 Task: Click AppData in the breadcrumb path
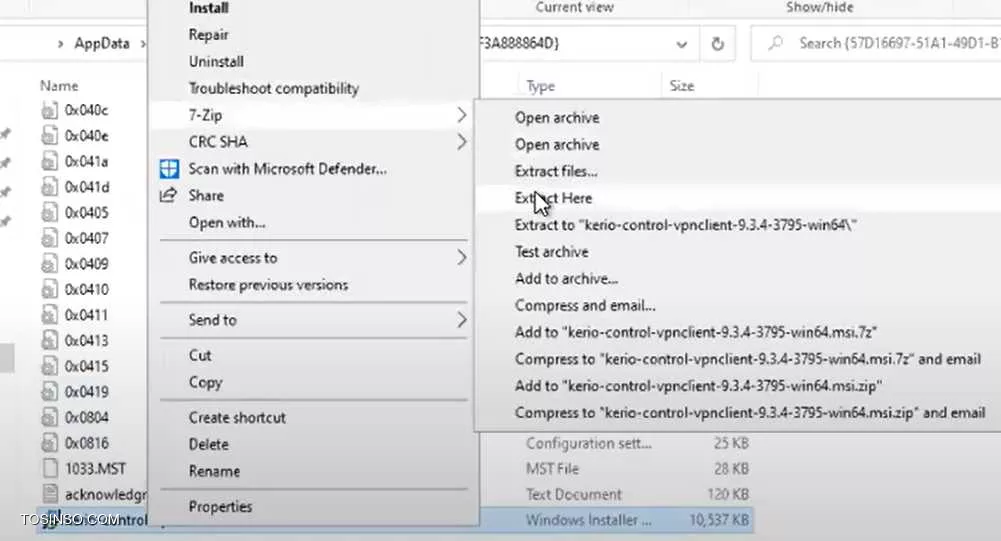(x=102, y=43)
